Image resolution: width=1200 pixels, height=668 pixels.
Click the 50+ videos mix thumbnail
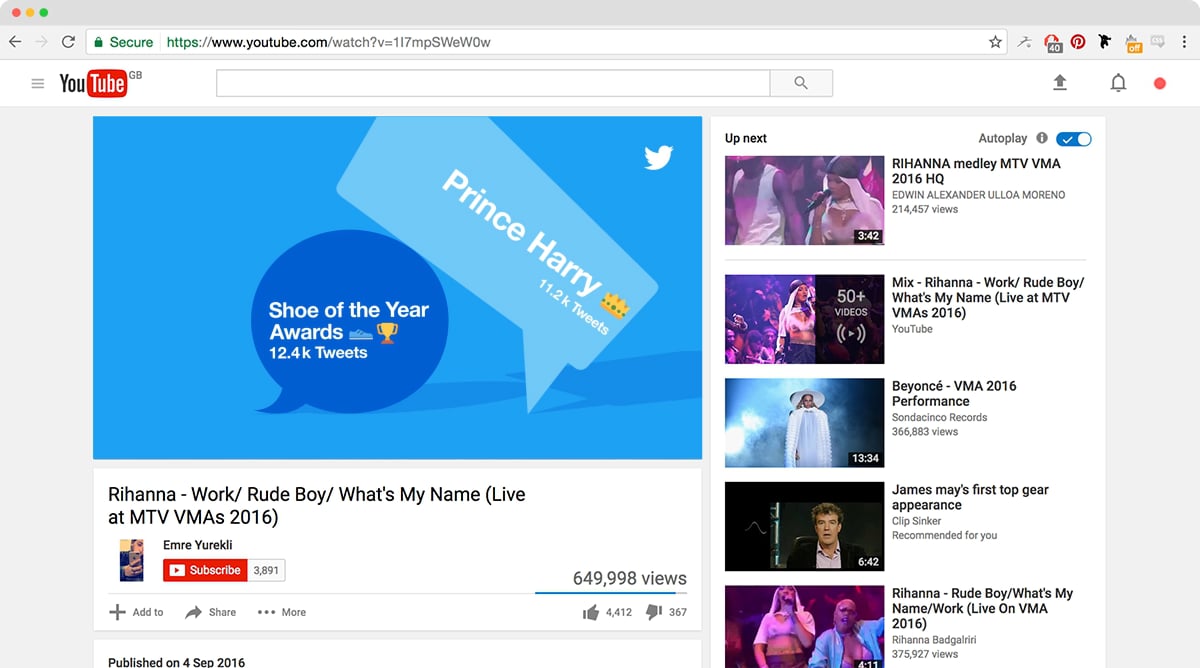tap(805, 319)
